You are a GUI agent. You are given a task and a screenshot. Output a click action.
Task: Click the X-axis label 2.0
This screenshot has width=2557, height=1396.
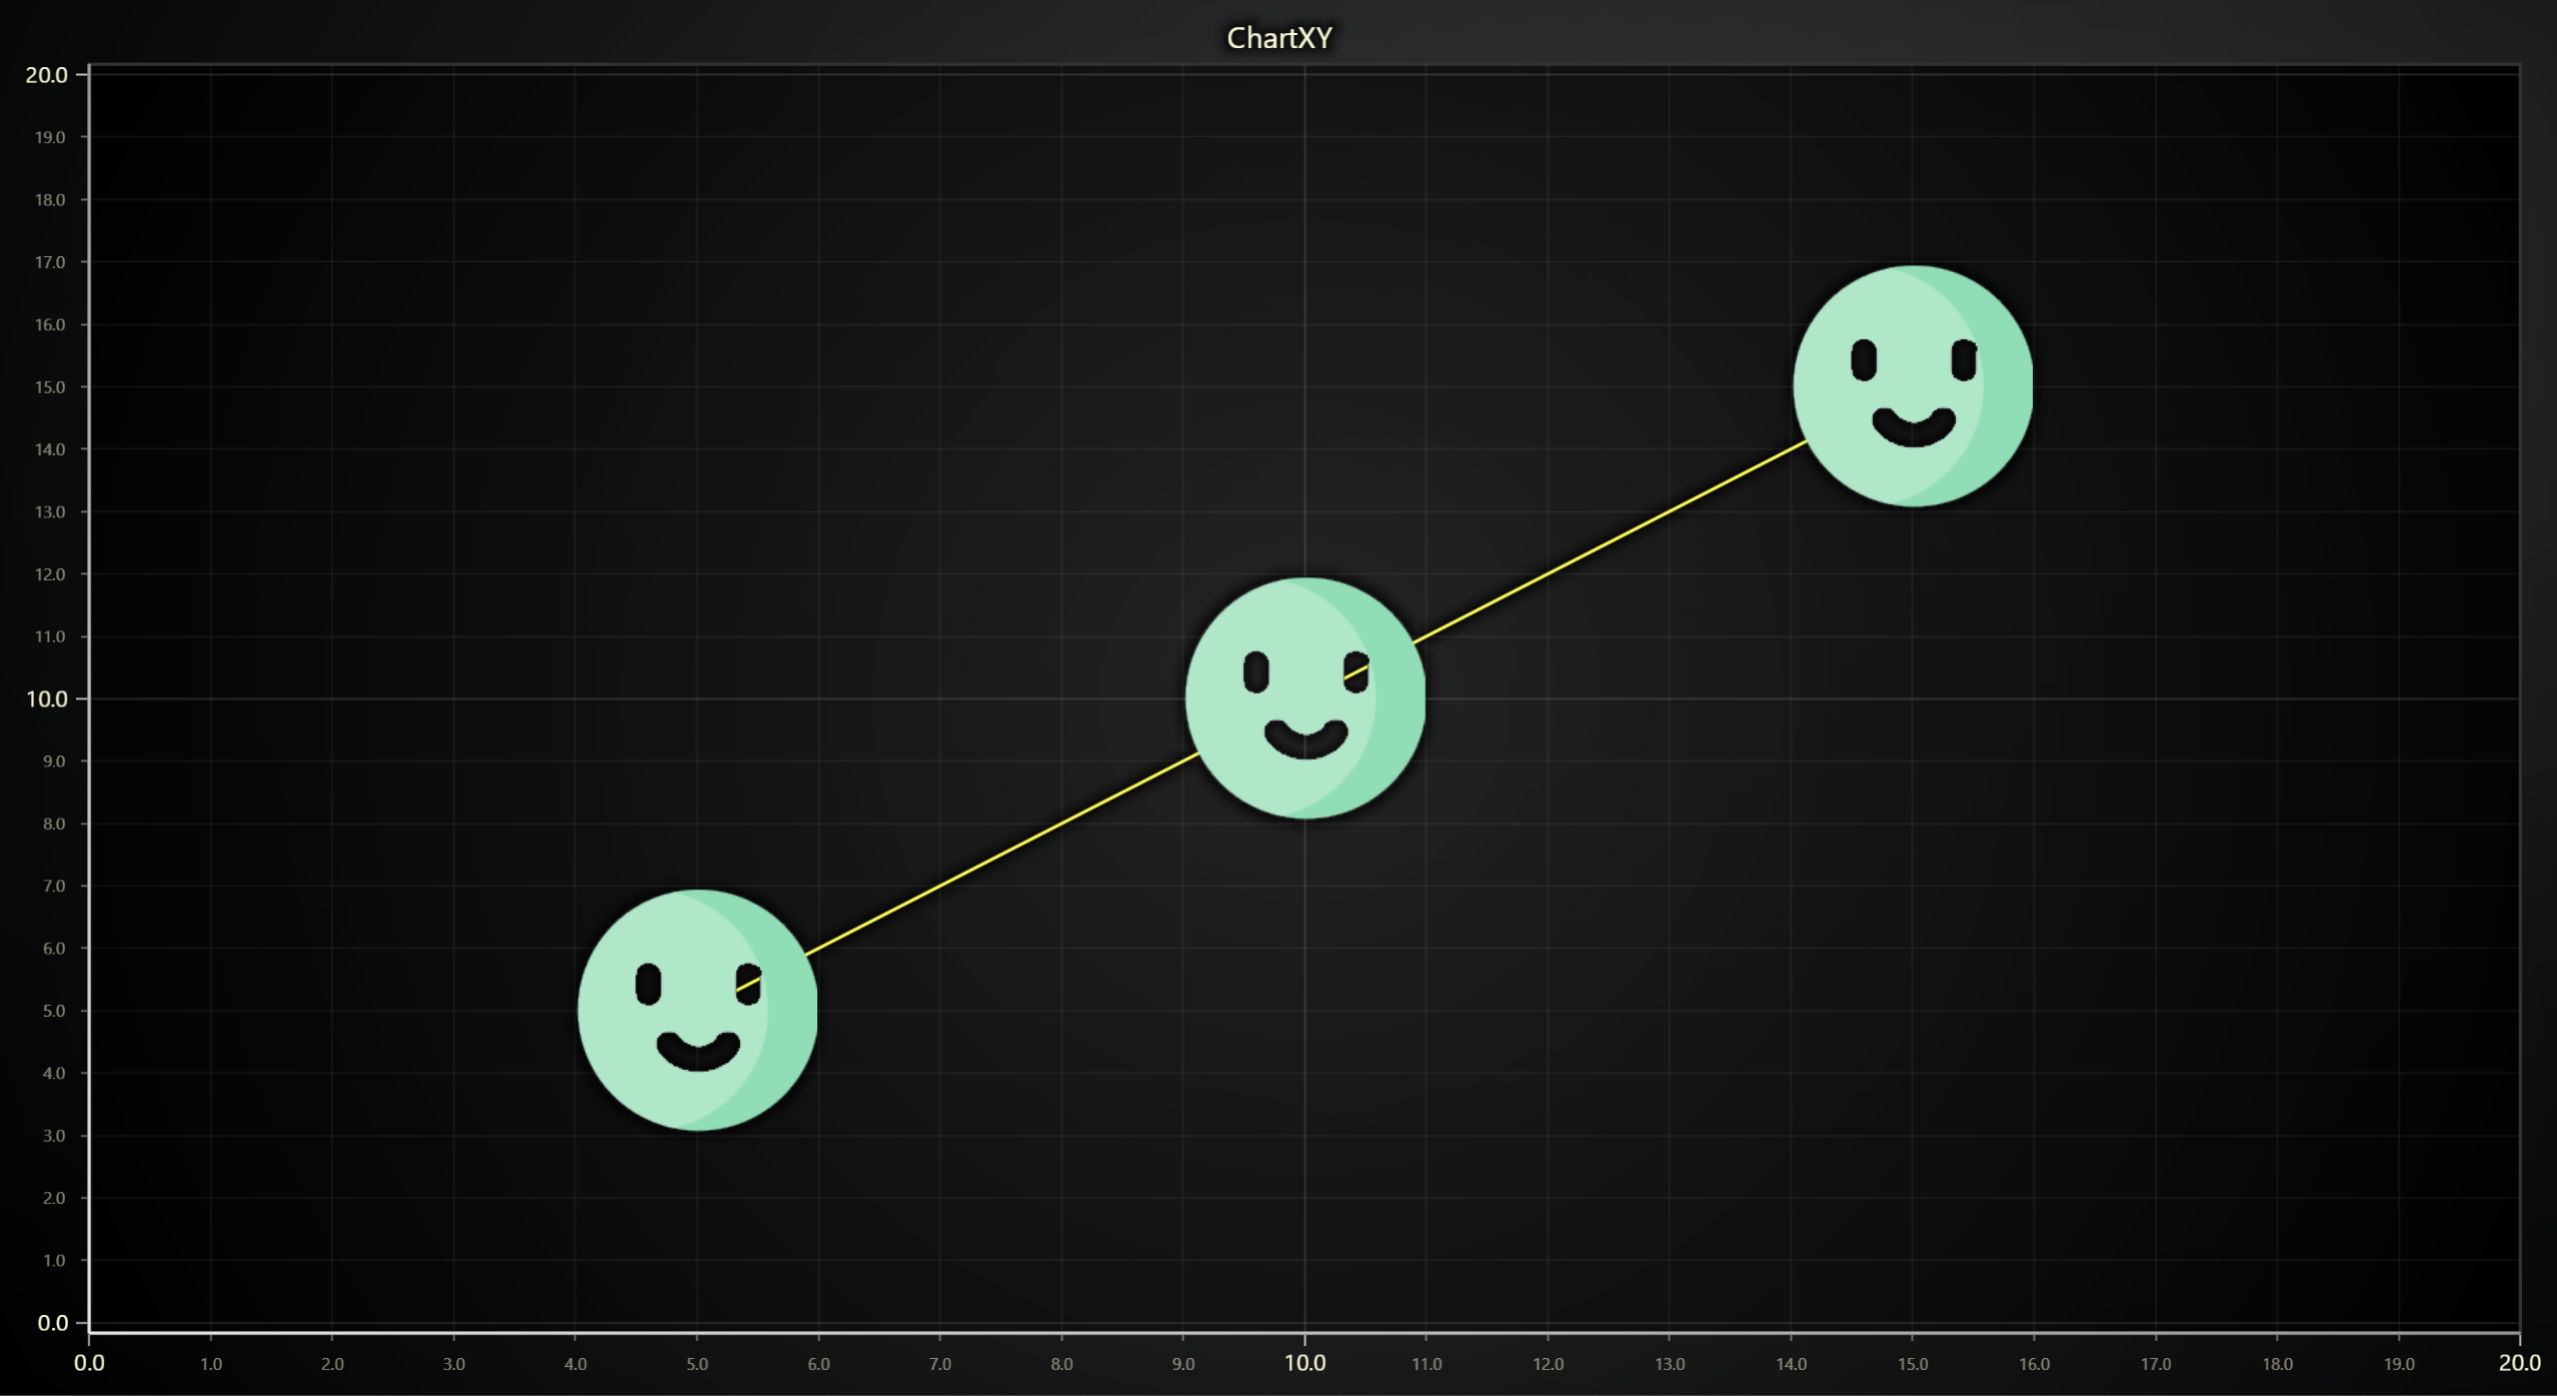click(x=332, y=1364)
